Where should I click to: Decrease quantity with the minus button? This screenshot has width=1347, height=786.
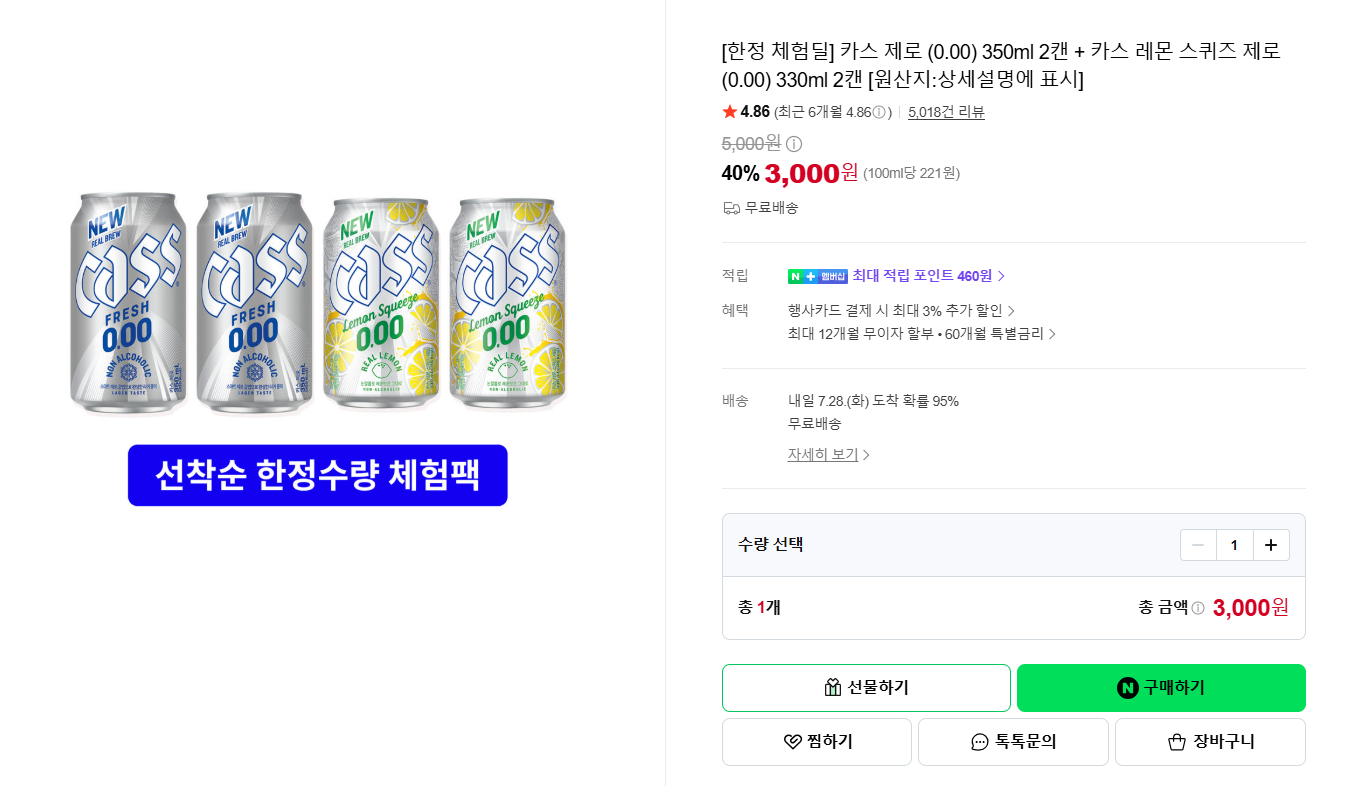click(x=1198, y=545)
